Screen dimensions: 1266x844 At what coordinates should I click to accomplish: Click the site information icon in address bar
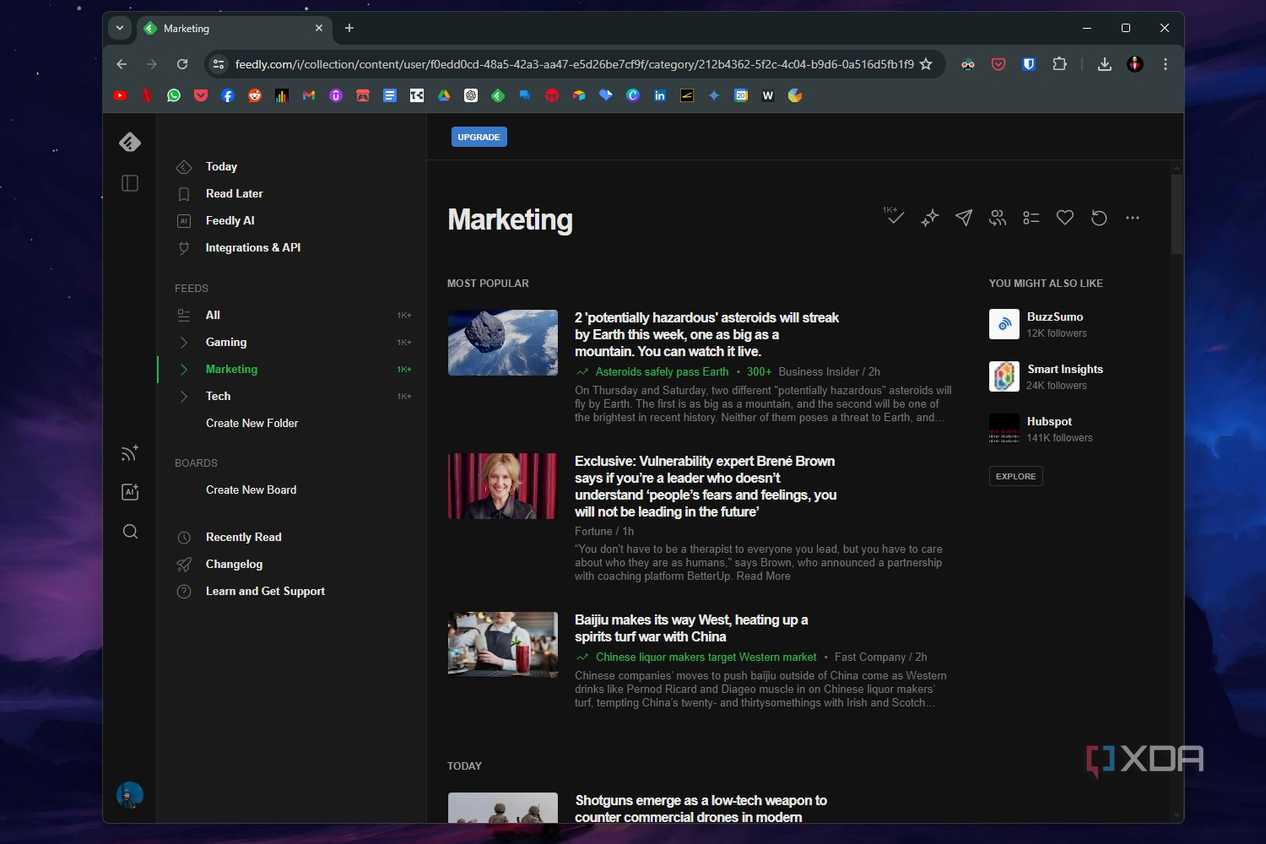[x=219, y=64]
